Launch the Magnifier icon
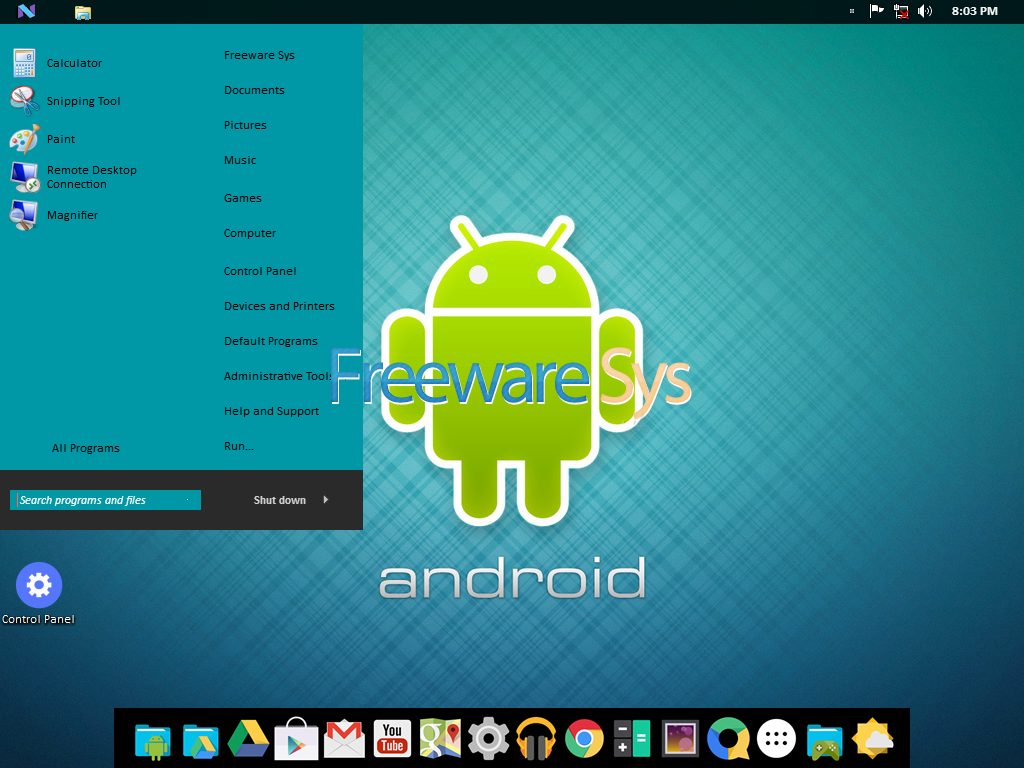This screenshot has width=1024, height=768. 24,215
